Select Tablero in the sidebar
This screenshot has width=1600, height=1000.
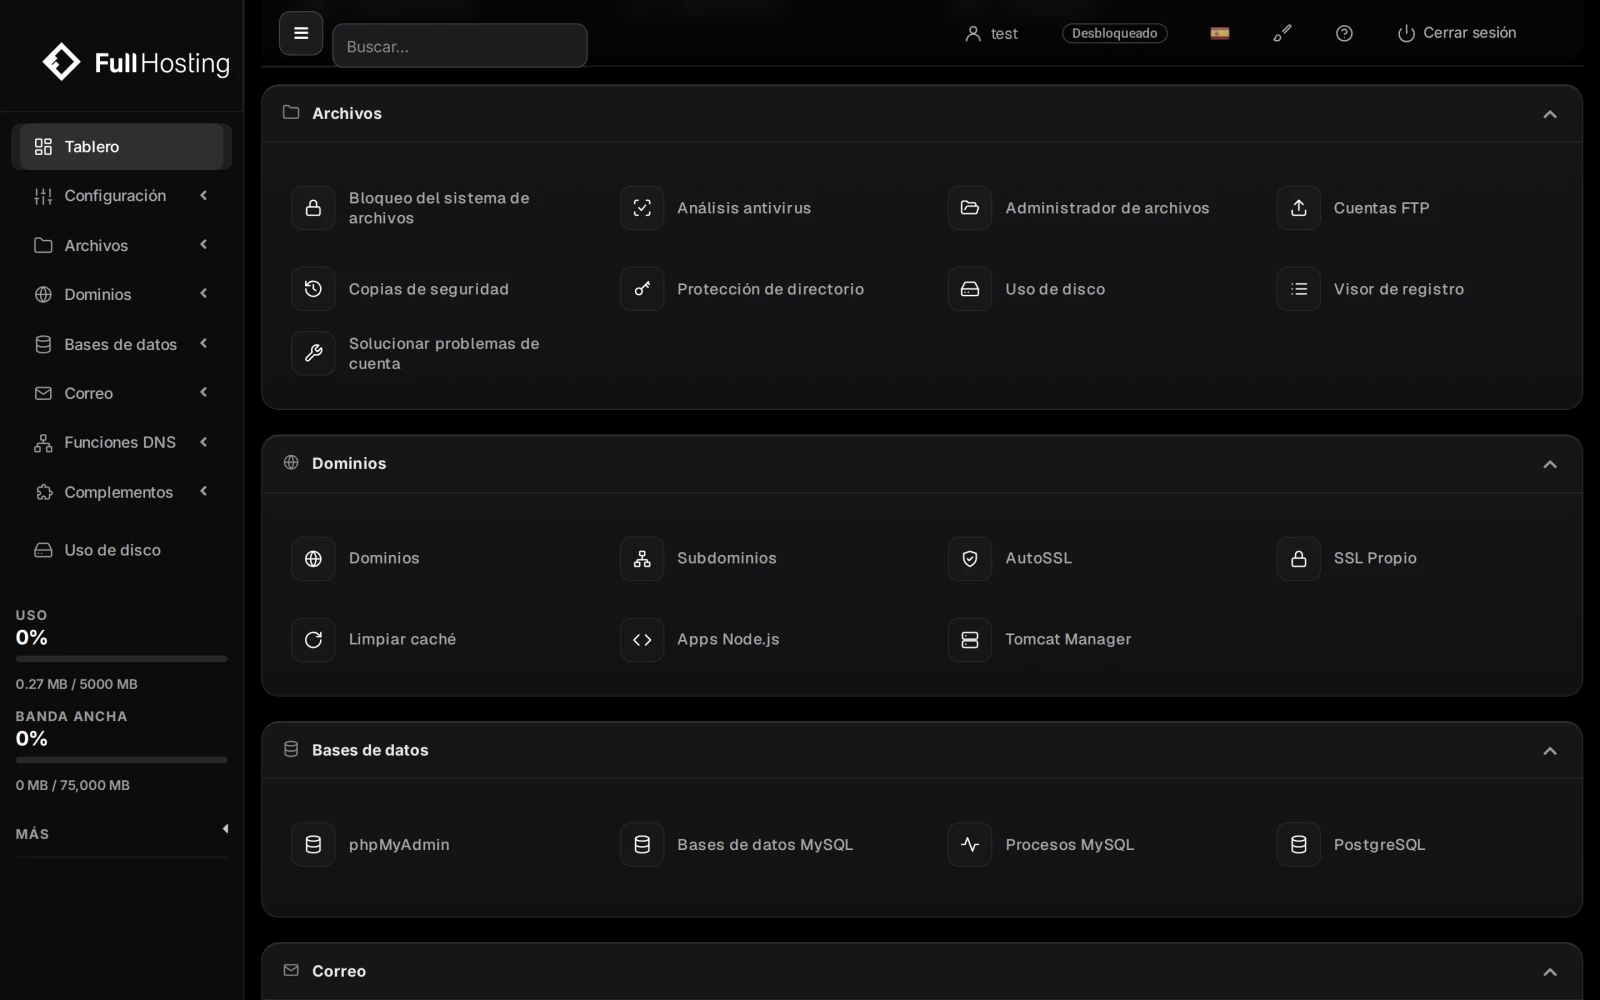[122, 147]
